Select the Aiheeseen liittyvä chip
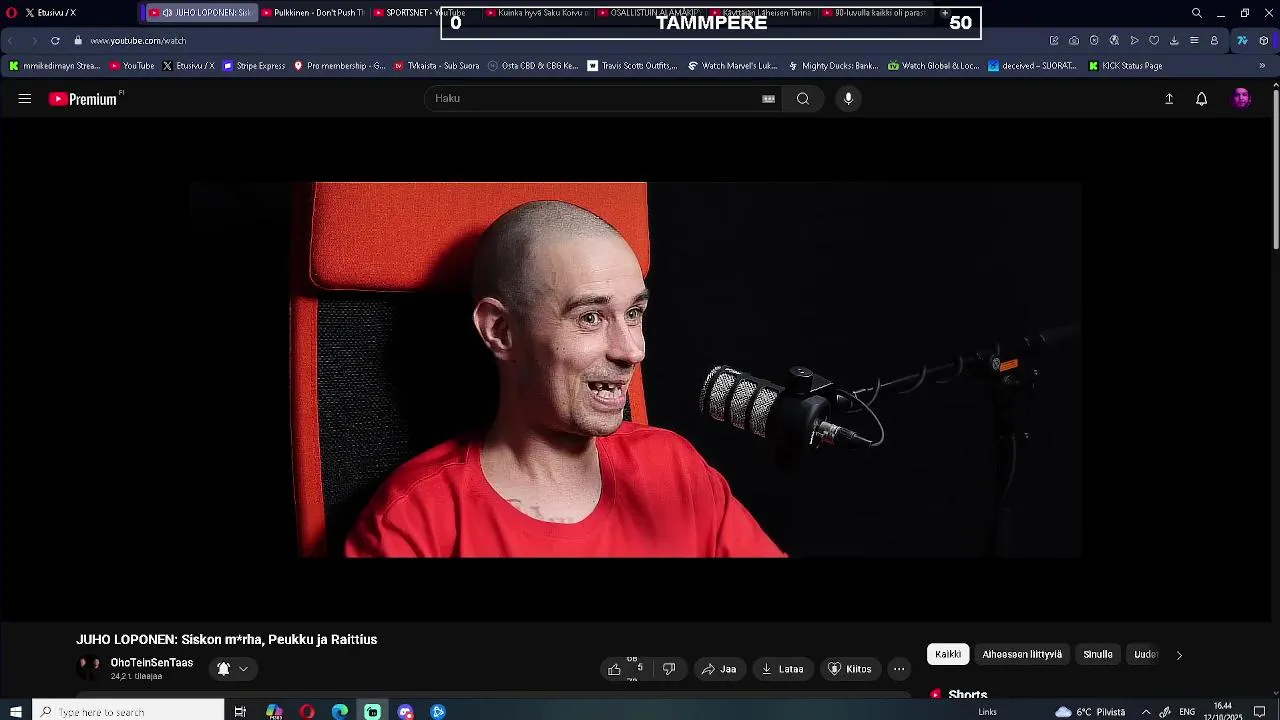The height and width of the screenshot is (720, 1280). (x=1022, y=655)
